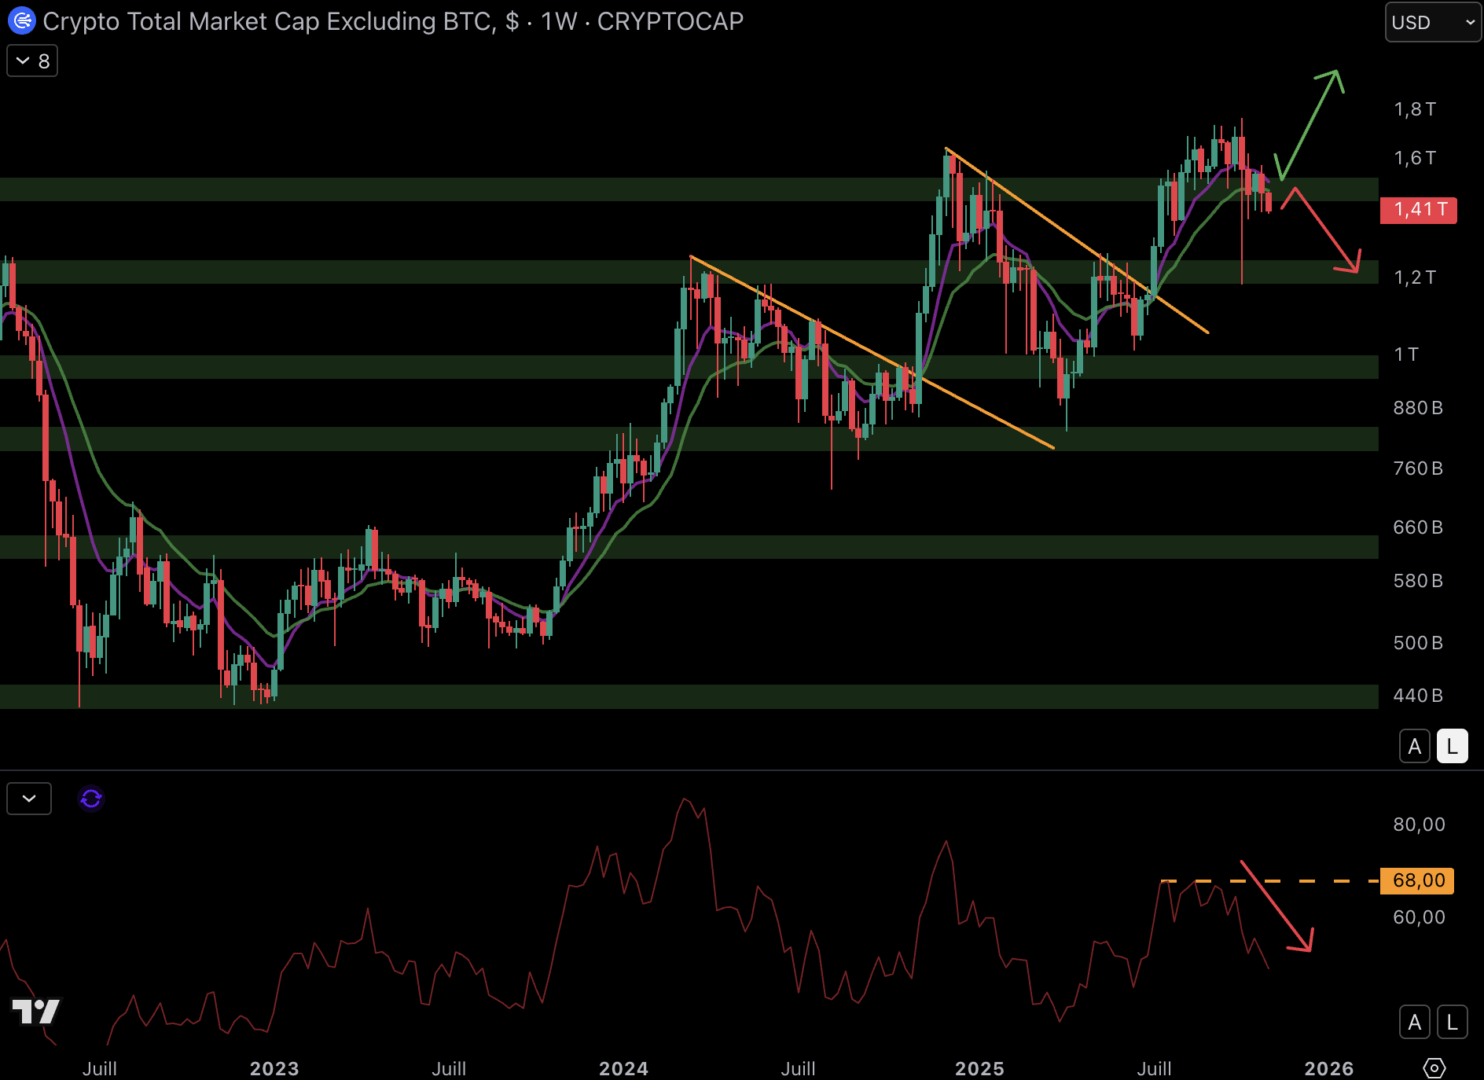Toggle auto scale A on indicator pane
1484x1080 pixels.
click(x=1414, y=1022)
